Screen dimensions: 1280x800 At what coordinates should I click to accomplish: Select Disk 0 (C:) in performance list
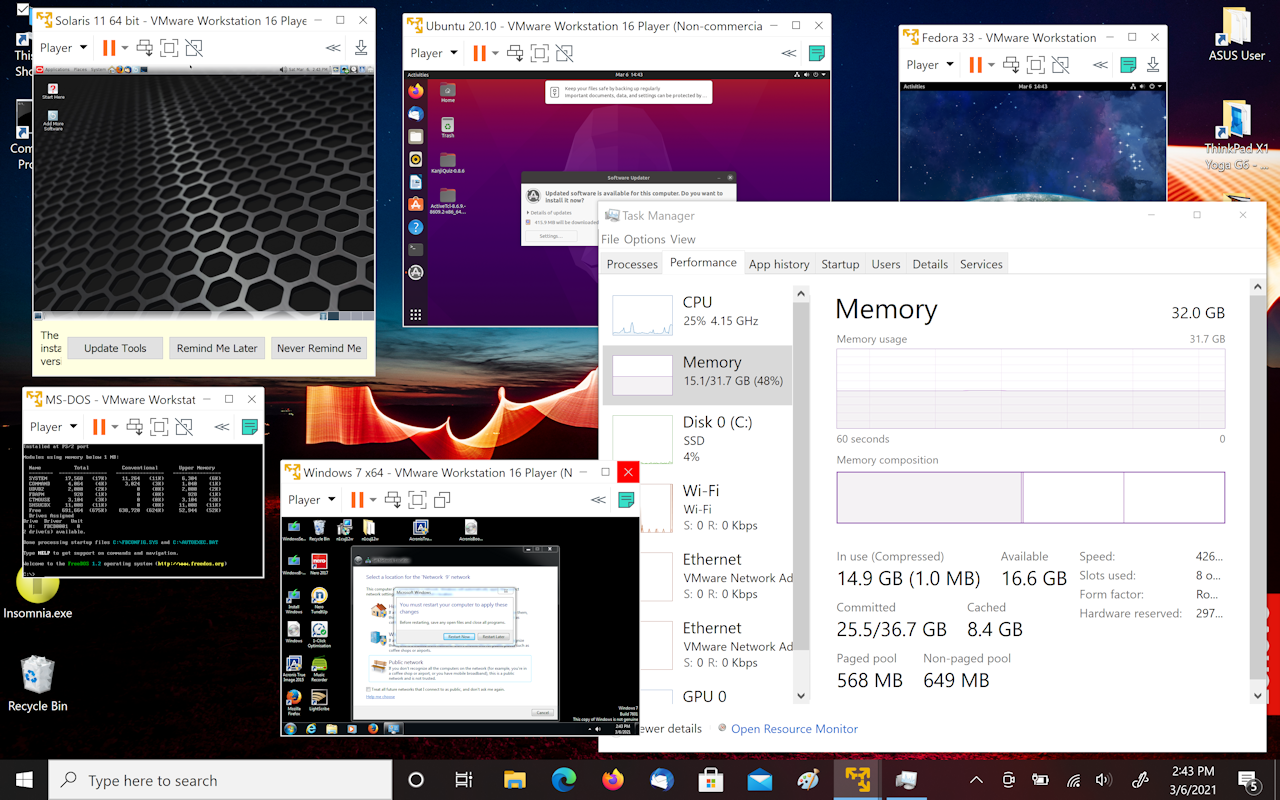697,436
